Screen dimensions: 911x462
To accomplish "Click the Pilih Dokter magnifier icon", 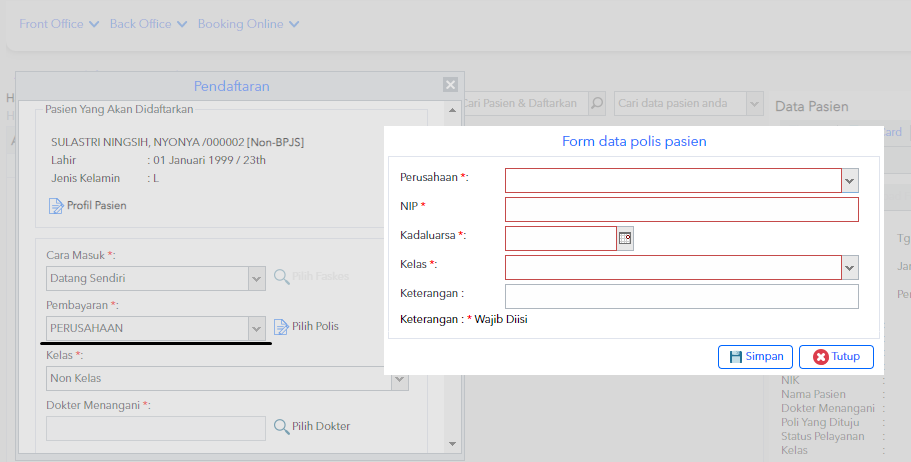I will [x=282, y=427].
